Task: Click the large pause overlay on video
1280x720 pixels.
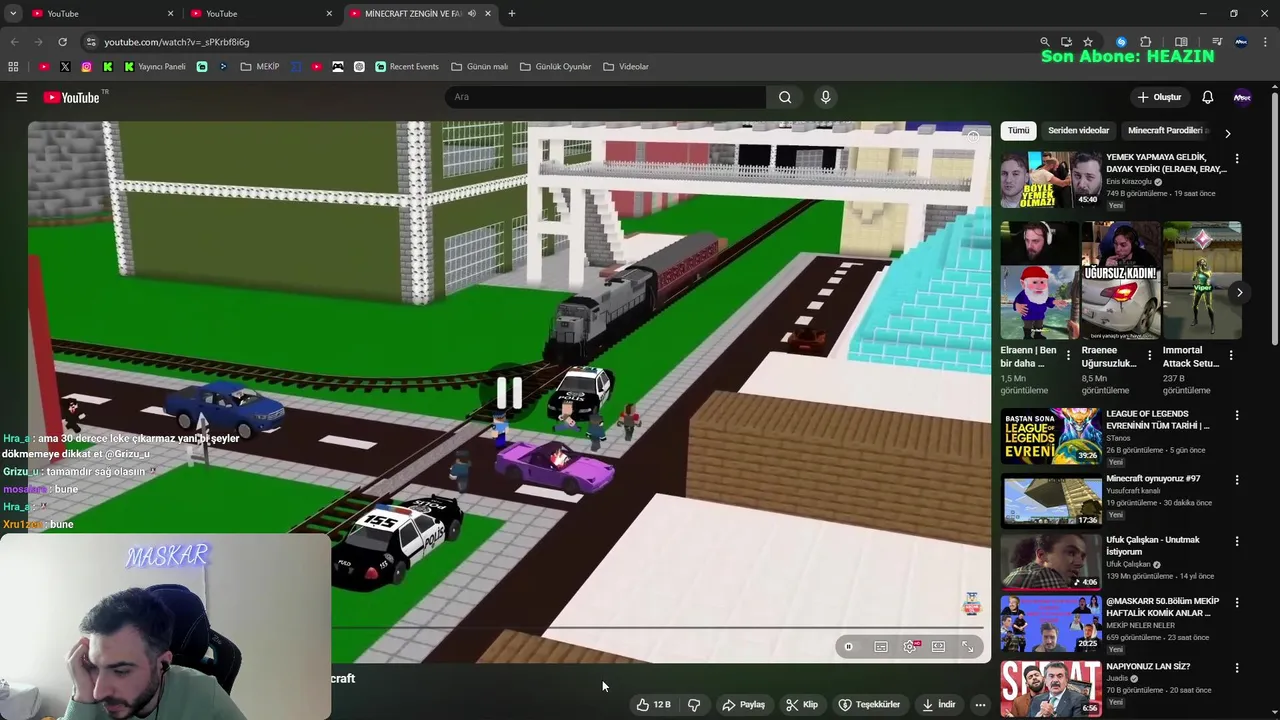Action: pos(509,393)
